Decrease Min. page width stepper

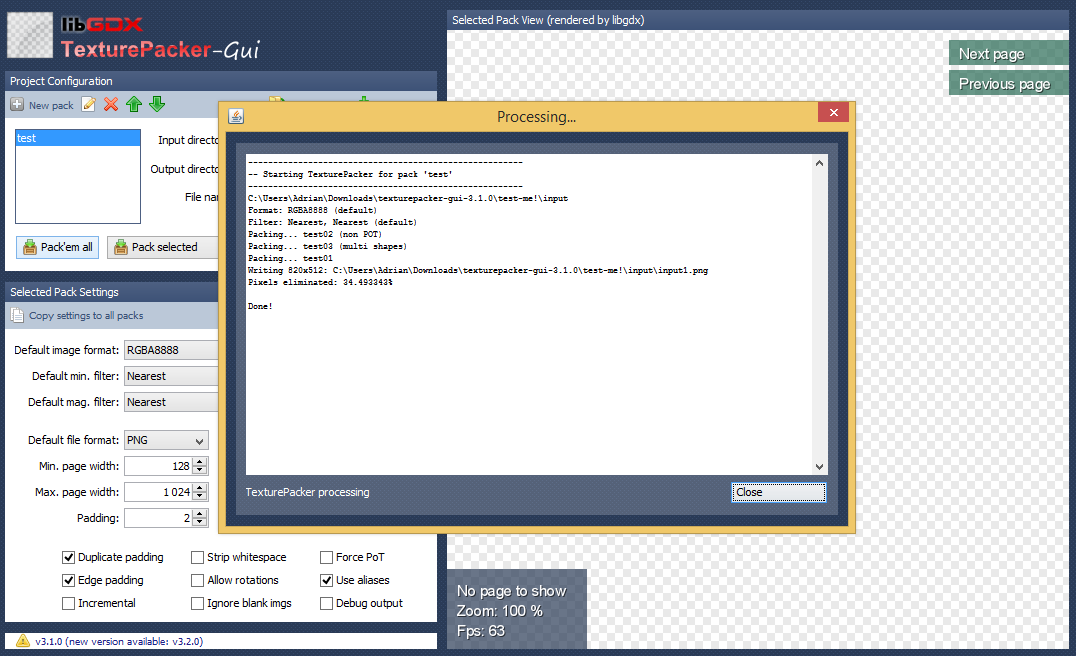(x=200, y=470)
